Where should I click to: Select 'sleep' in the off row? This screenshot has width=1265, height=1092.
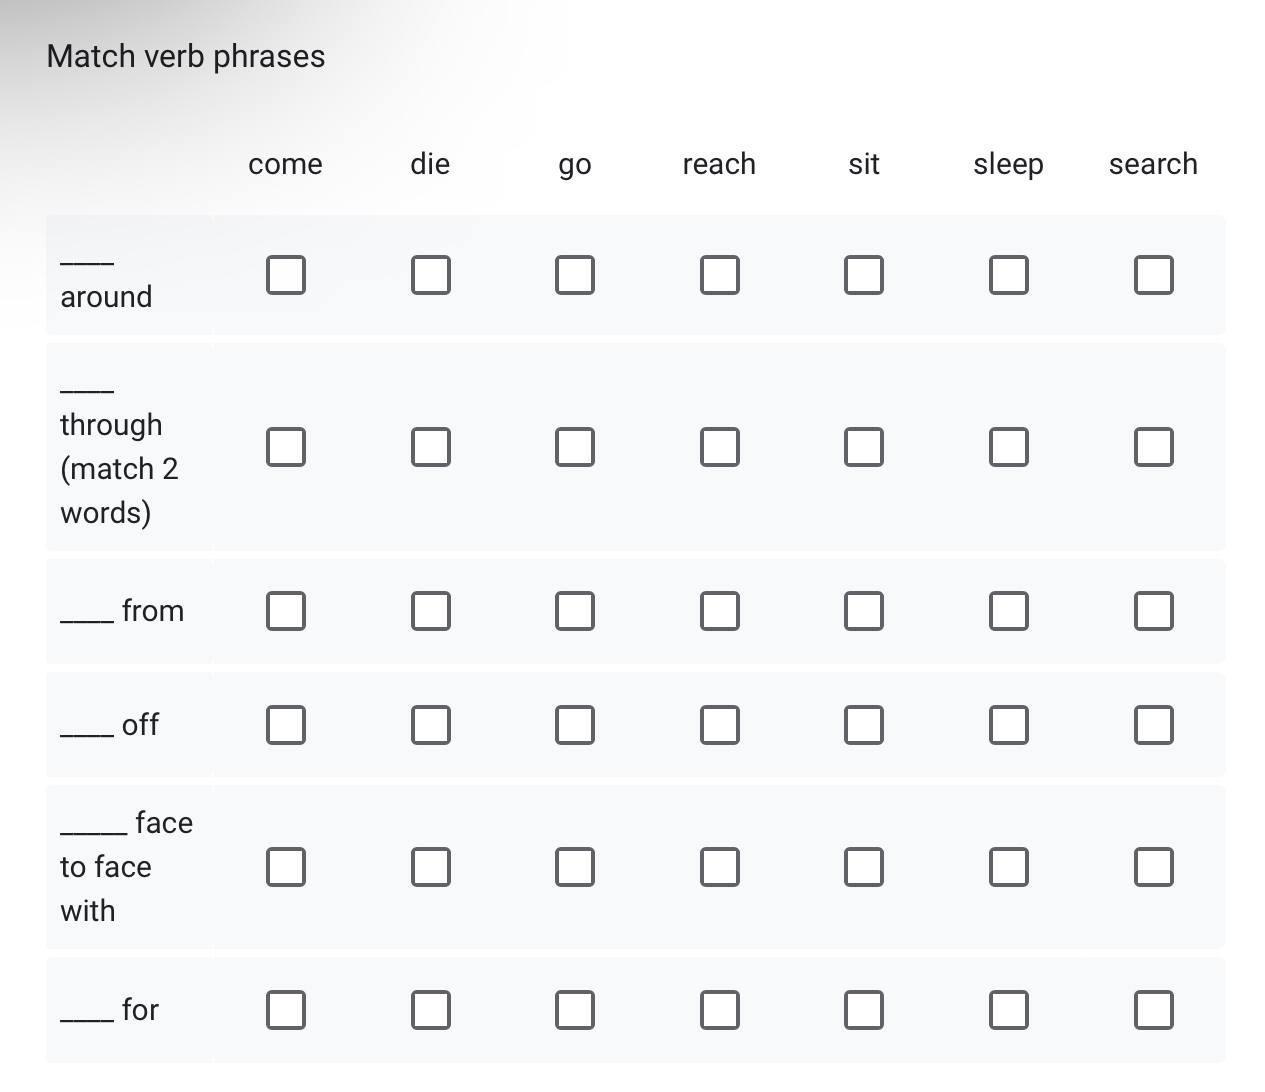point(1008,725)
